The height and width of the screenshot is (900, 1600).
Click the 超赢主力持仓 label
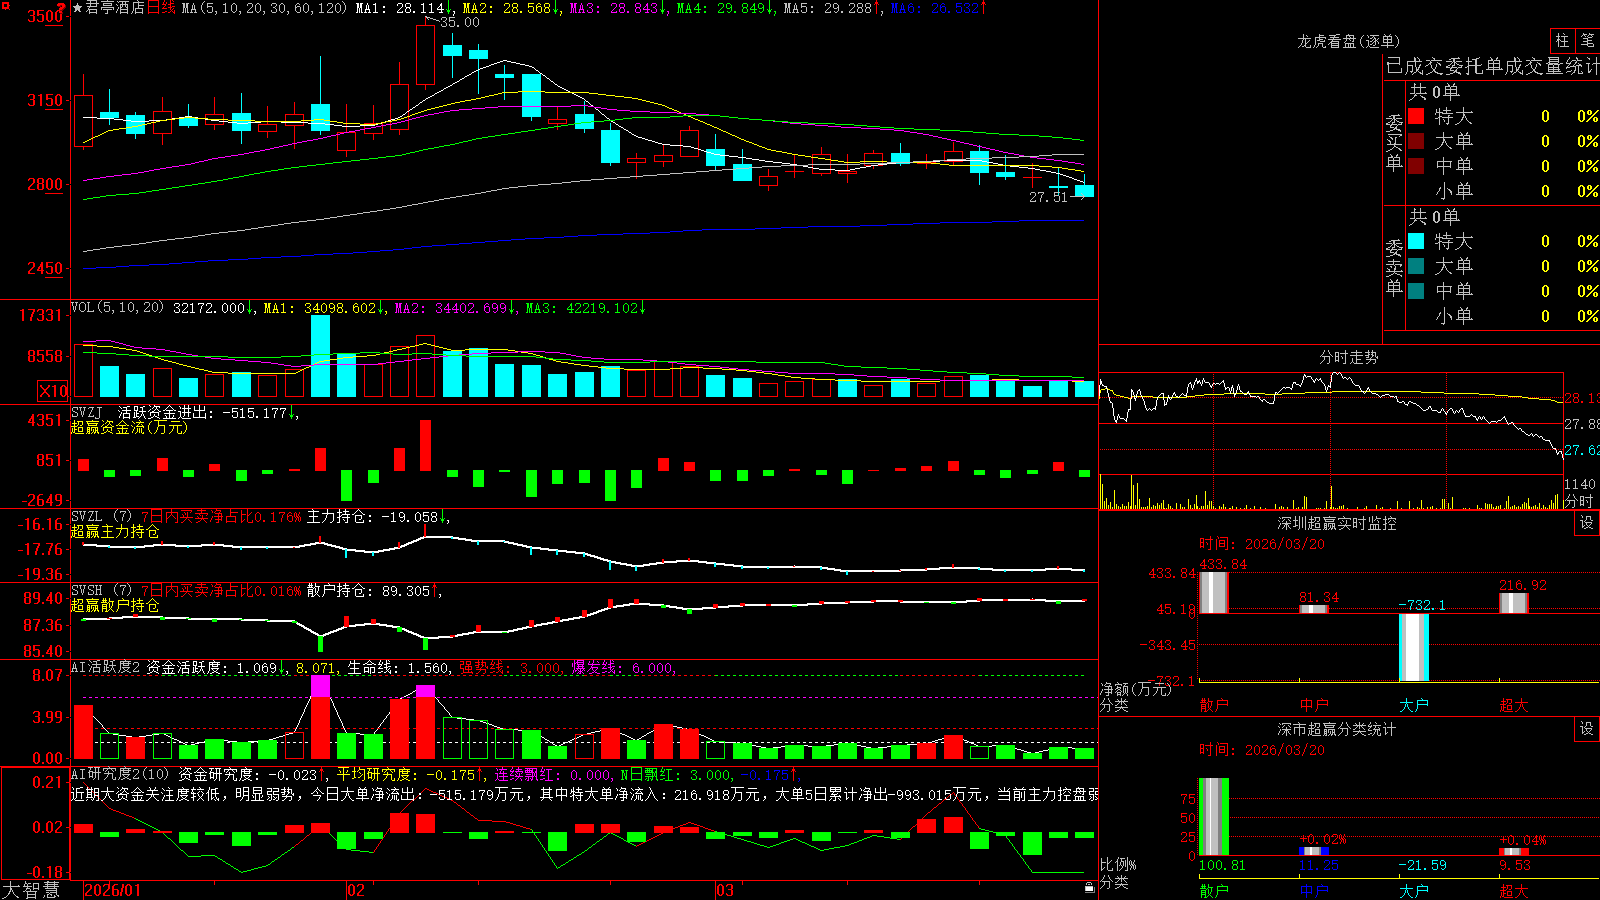(115, 531)
